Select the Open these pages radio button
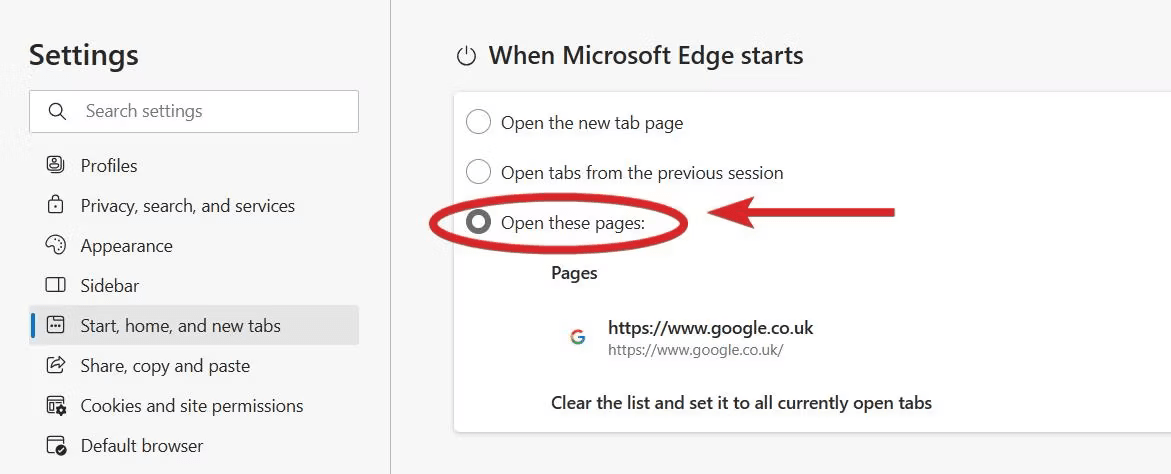The width and height of the screenshot is (1171, 474). point(478,222)
